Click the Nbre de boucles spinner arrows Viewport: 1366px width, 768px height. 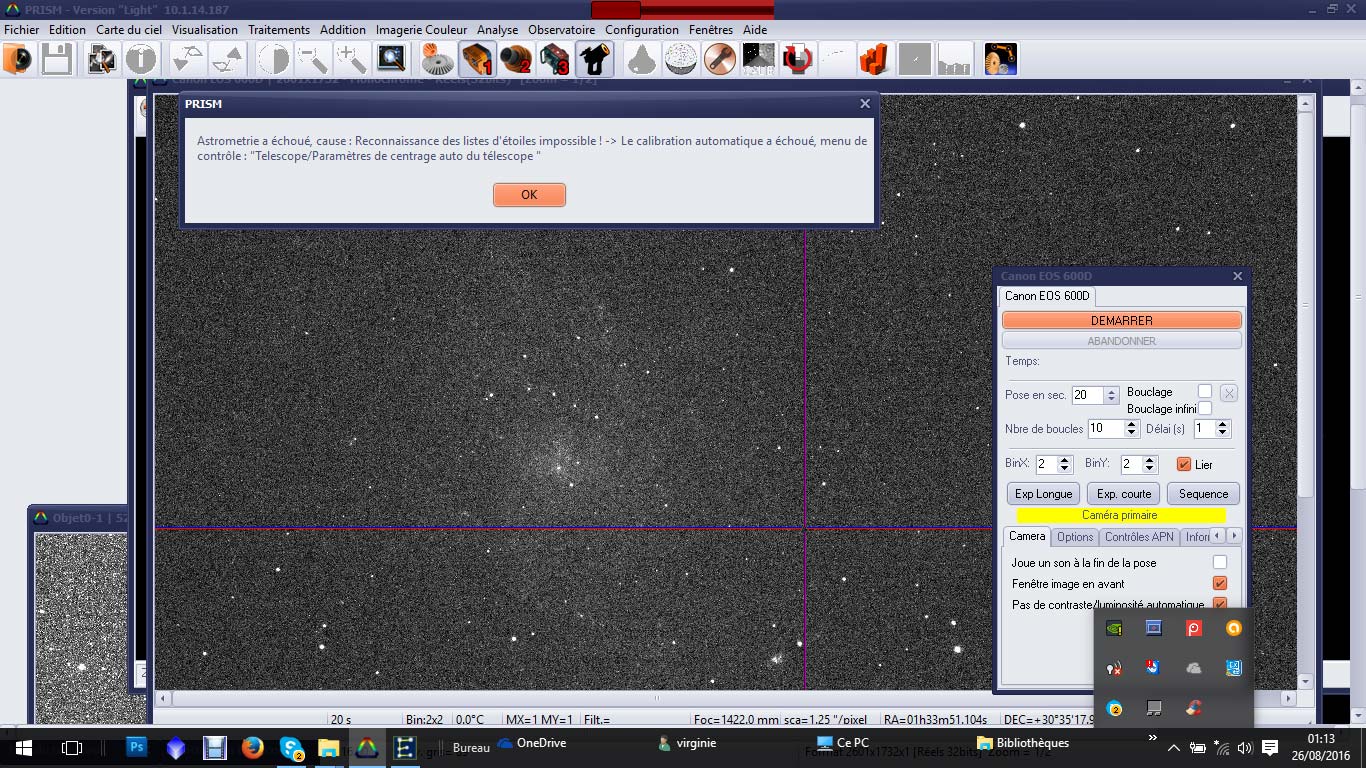pyautogui.click(x=1132, y=429)
